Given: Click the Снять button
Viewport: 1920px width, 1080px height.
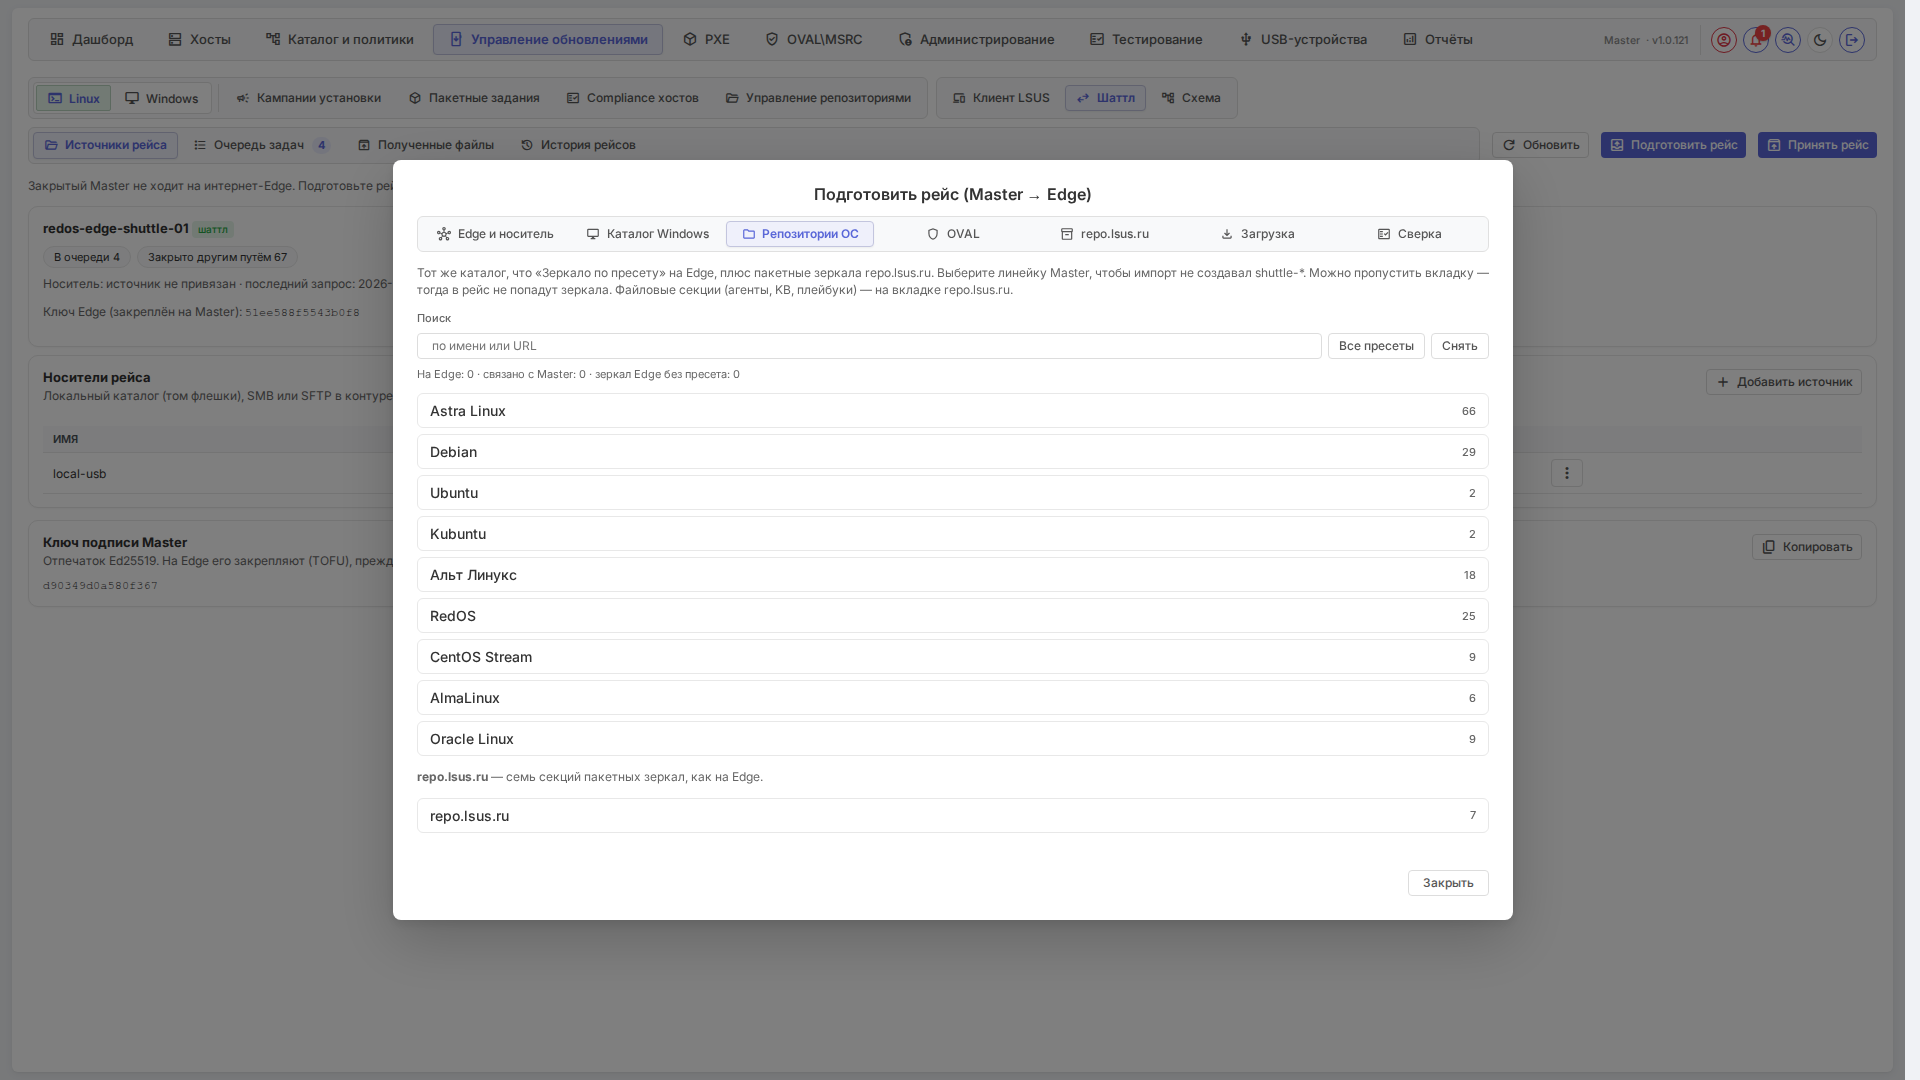Looking at the screenshot, I should click(1460, 346).
